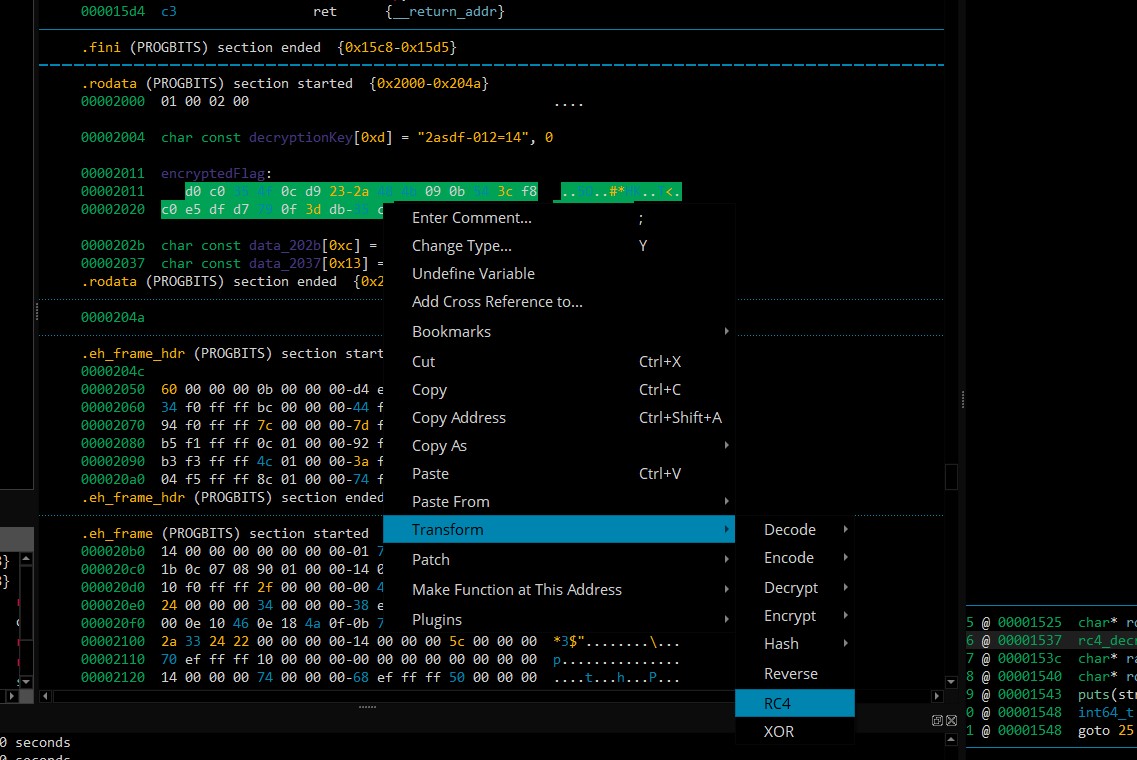The width and height of the screenshot is (1137, 760).
Task: Click the data_2037 variable name
Action: click(285, 263)
